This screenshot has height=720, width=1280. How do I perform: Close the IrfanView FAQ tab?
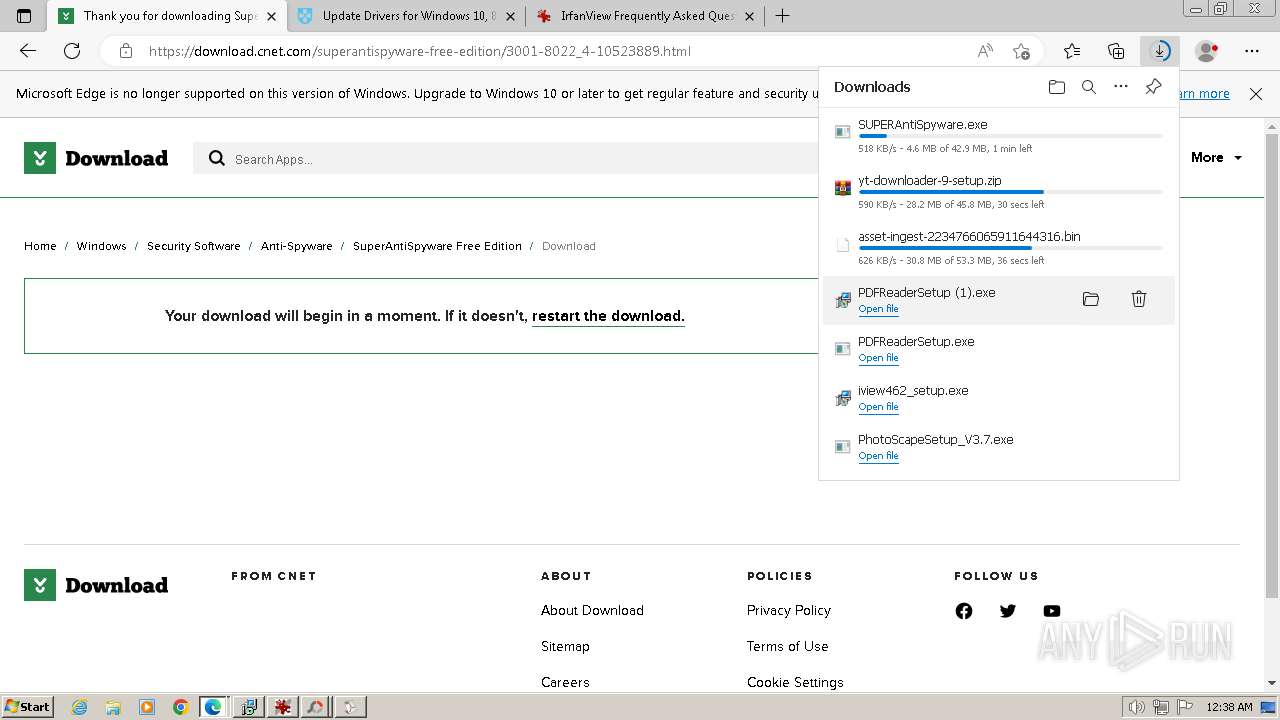click(x=749, y=16)
